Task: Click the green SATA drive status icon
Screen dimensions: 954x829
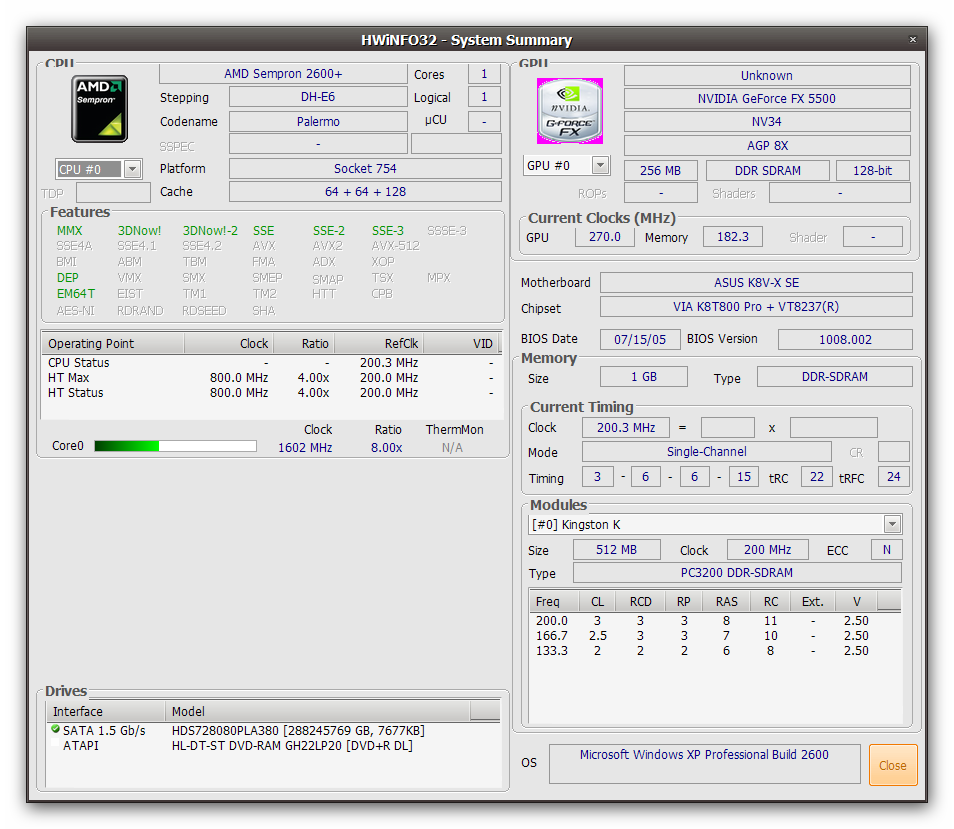Action: point(55,729)
